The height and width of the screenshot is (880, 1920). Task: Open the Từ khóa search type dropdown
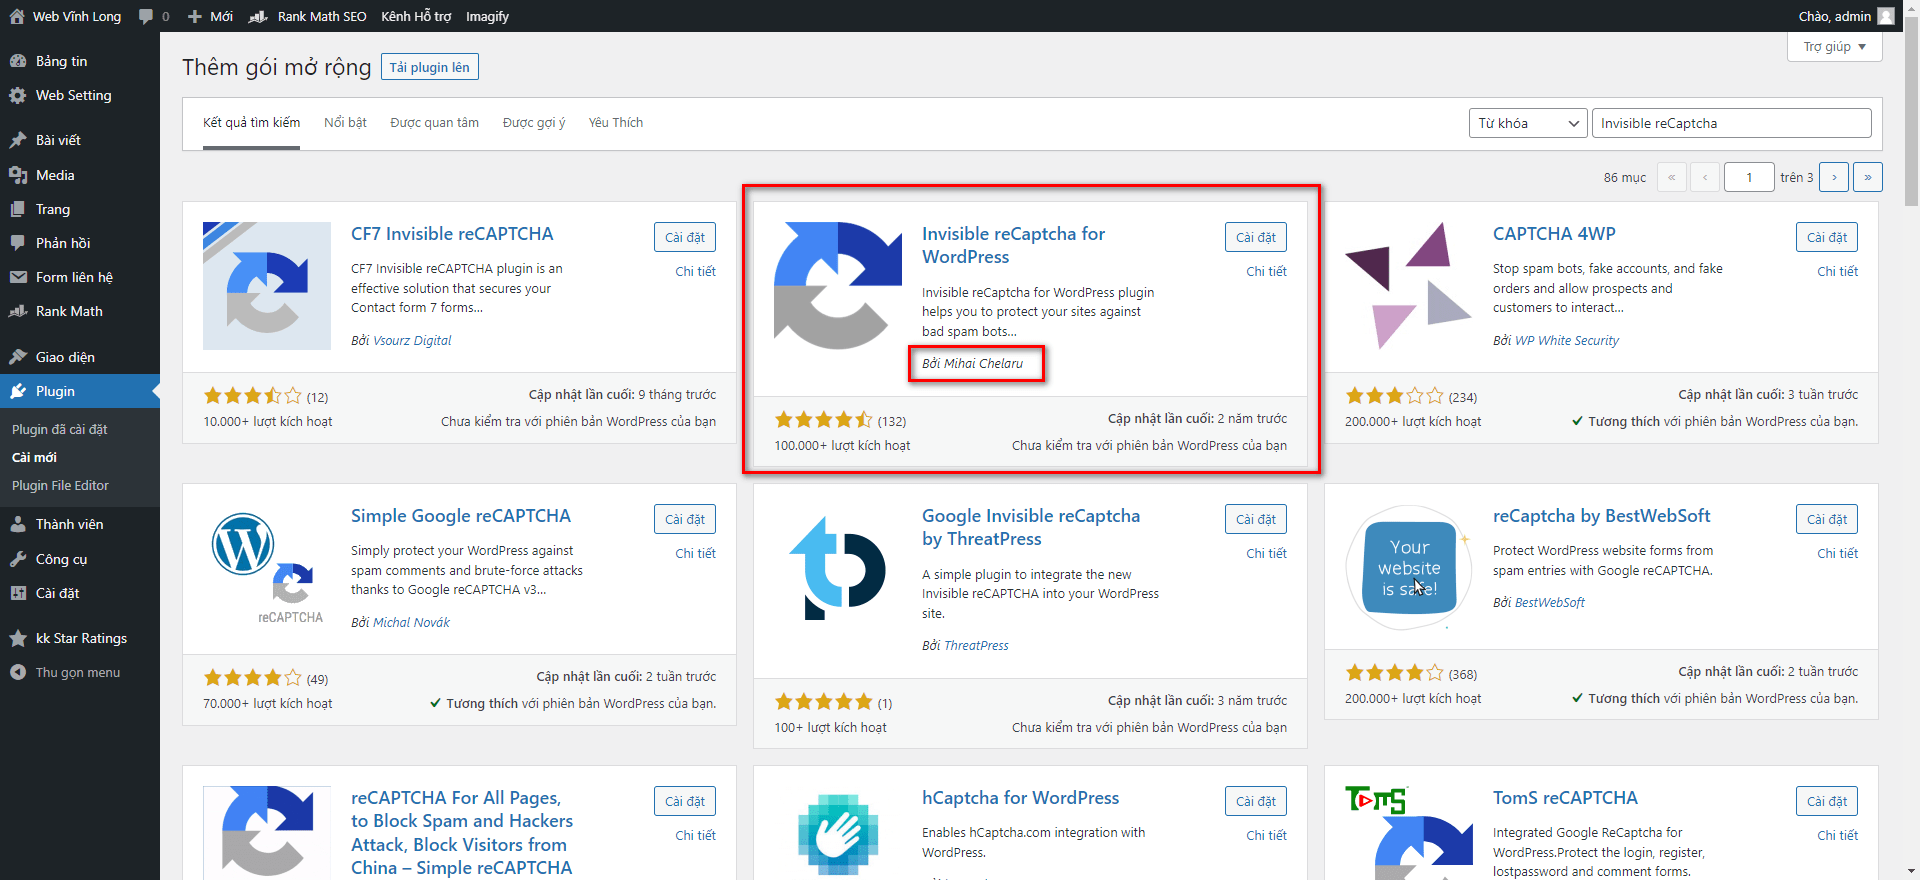1527,123
